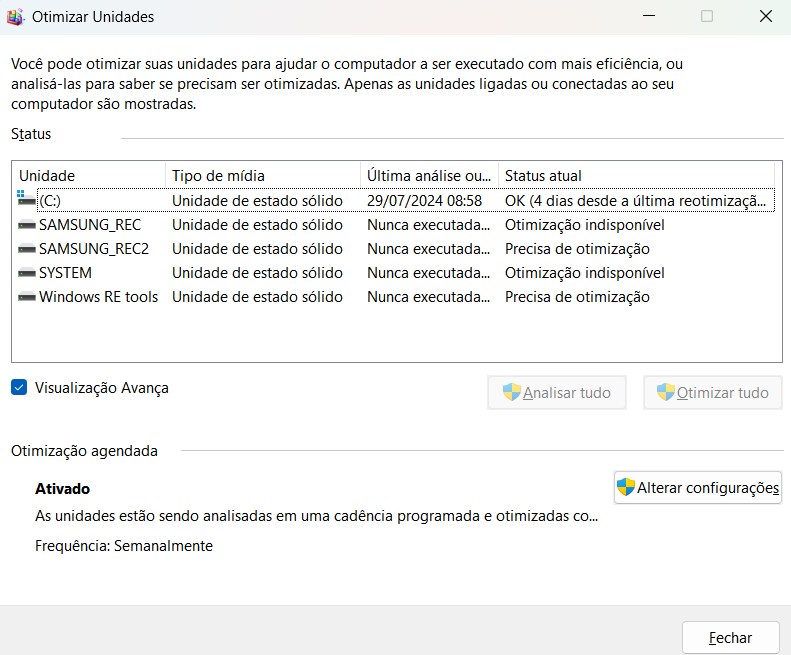Click the Windows RE tools drive icon

point(27,297)
